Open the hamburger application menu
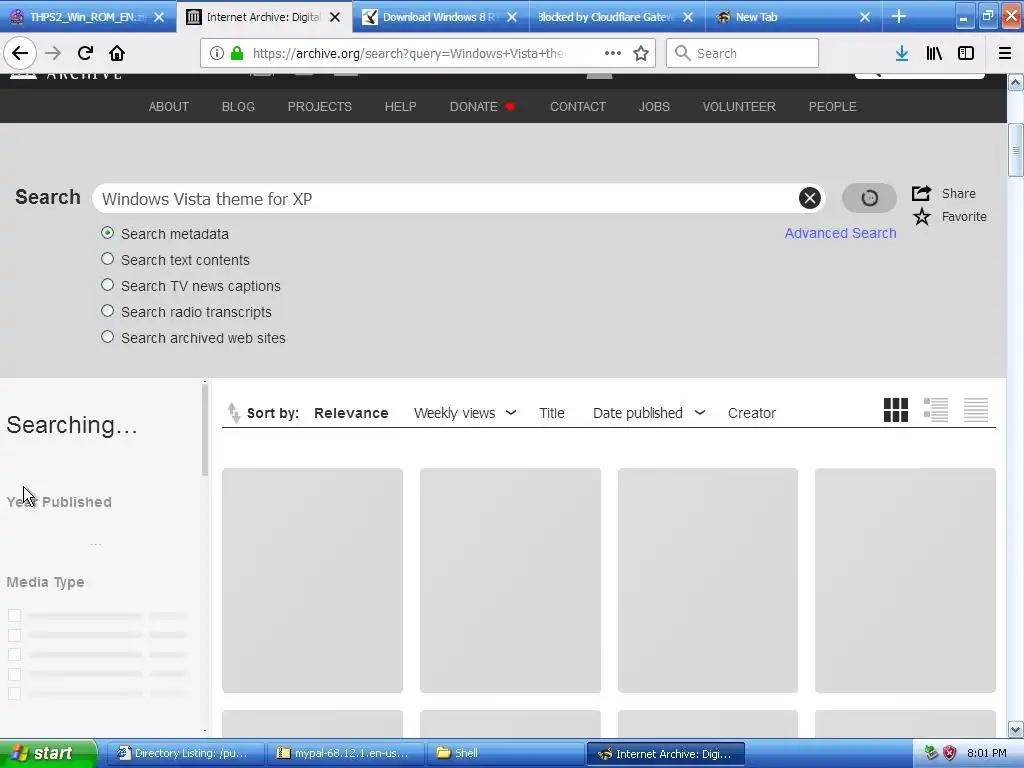 pyautogui.click(x=1005, y=54)
